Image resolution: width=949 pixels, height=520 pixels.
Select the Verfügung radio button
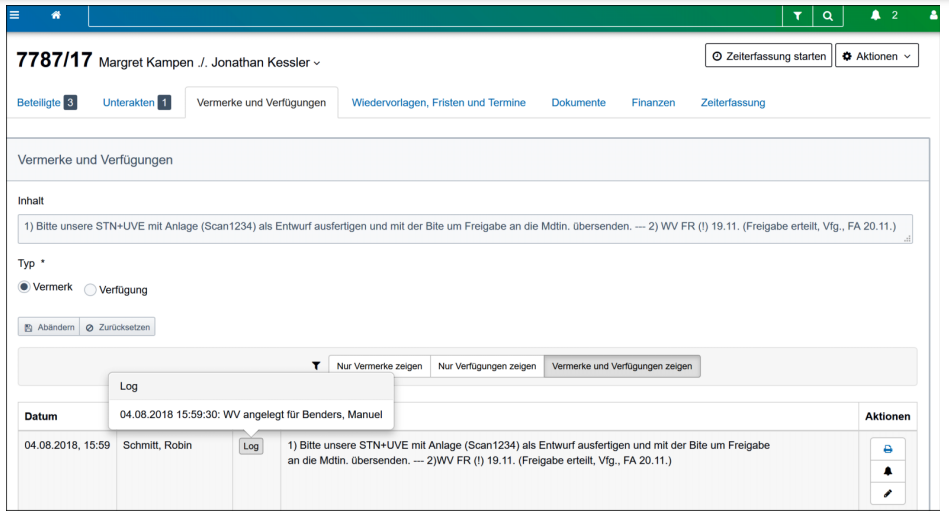click(x=91, y=290)
